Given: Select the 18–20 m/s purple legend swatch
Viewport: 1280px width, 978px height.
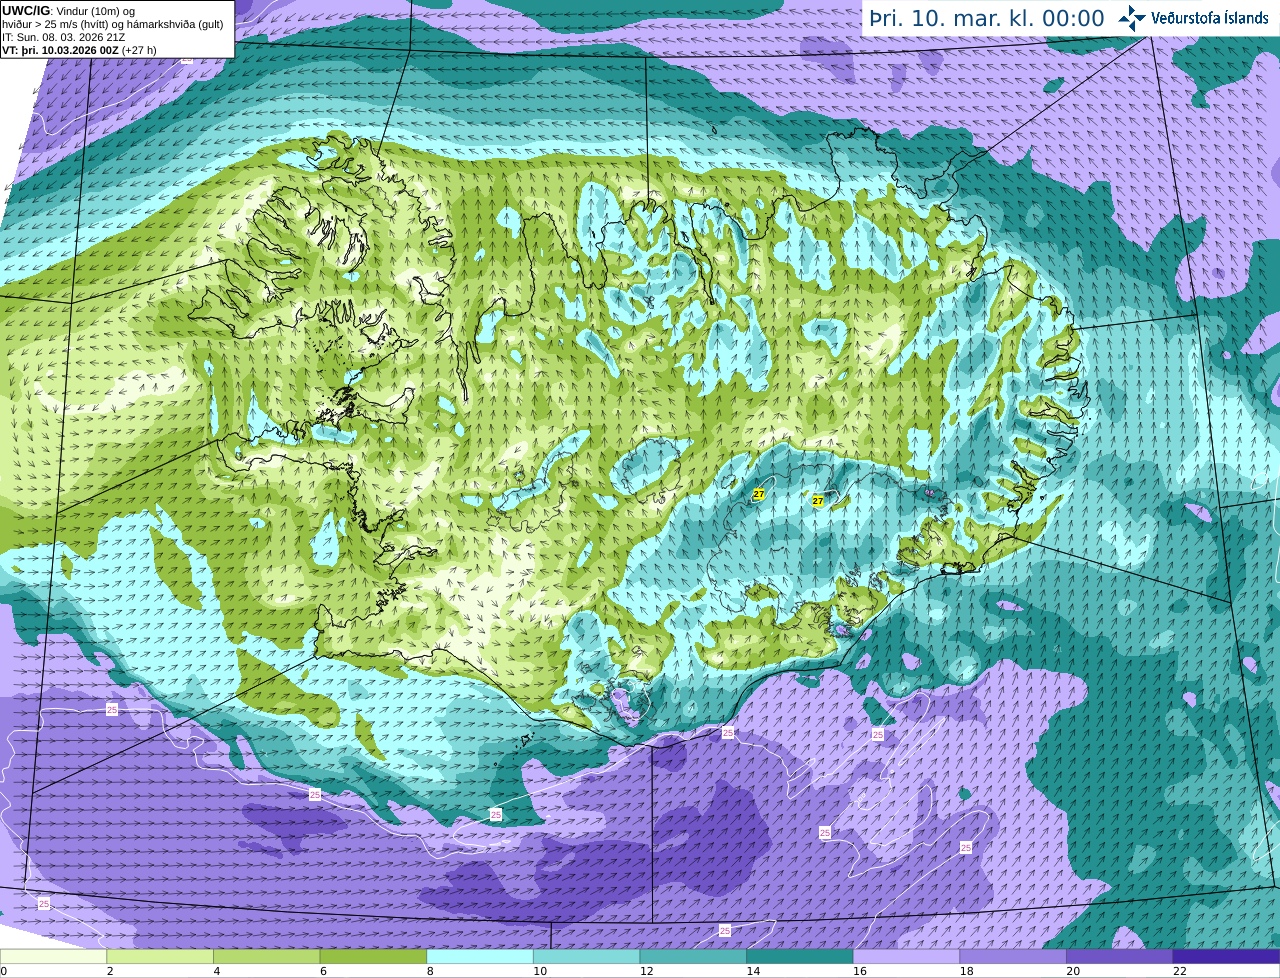Looking at the screenshot, I should 1013,957.
